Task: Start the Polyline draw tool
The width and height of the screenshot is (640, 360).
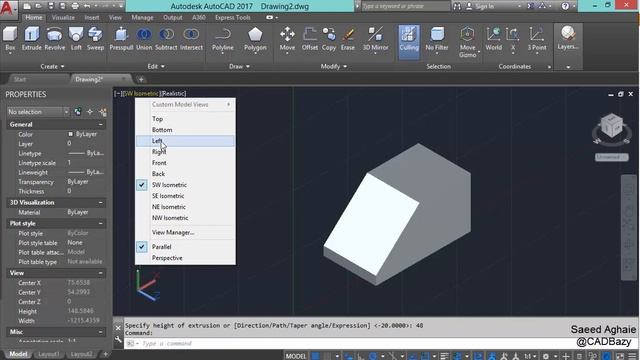Action: [223, 39]
